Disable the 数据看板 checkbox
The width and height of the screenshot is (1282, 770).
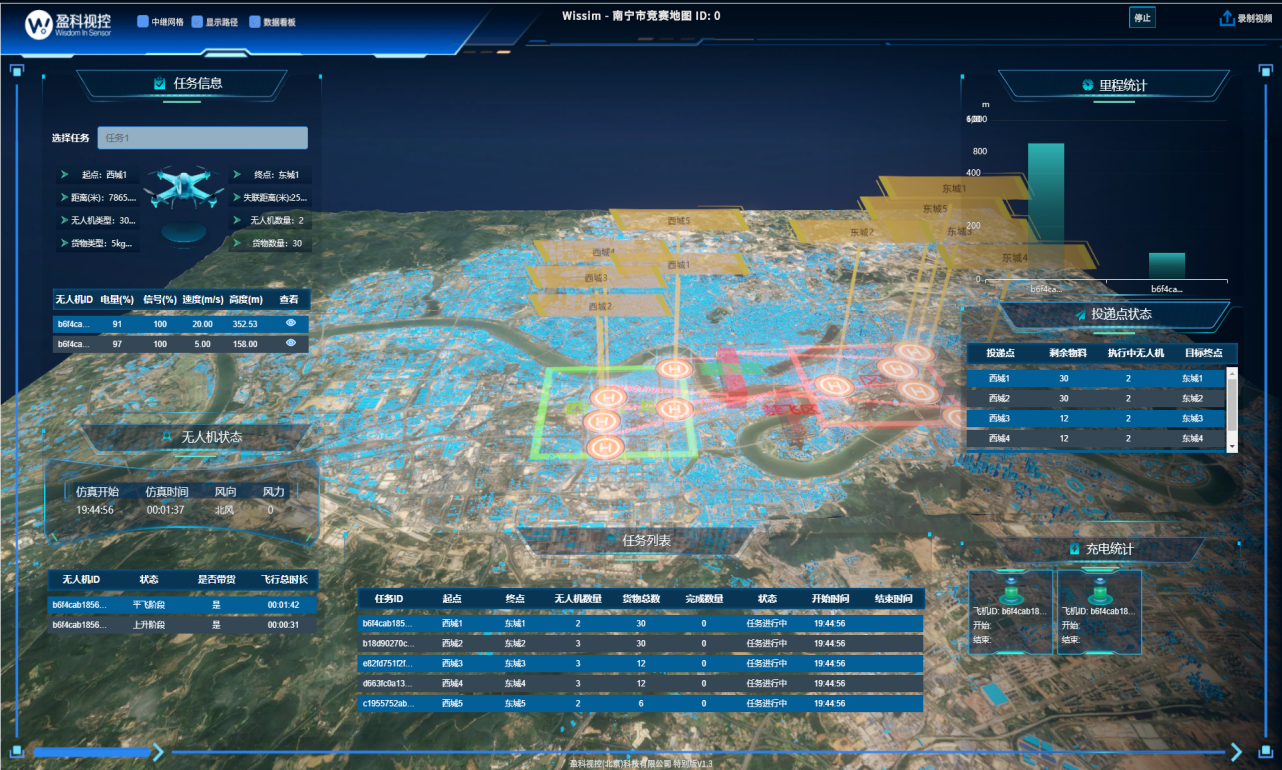tap(254, 21)
